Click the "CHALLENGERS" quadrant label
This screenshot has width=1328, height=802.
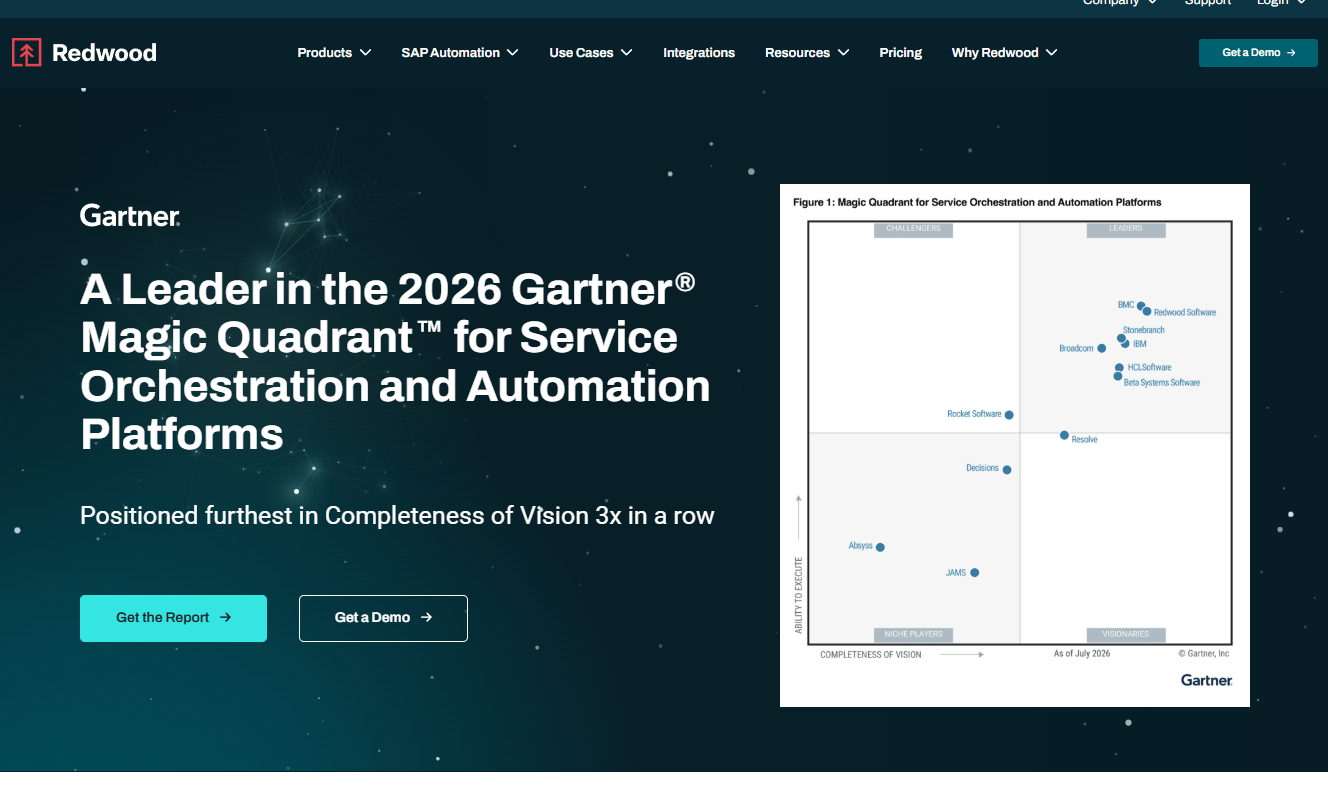point(913,229)
